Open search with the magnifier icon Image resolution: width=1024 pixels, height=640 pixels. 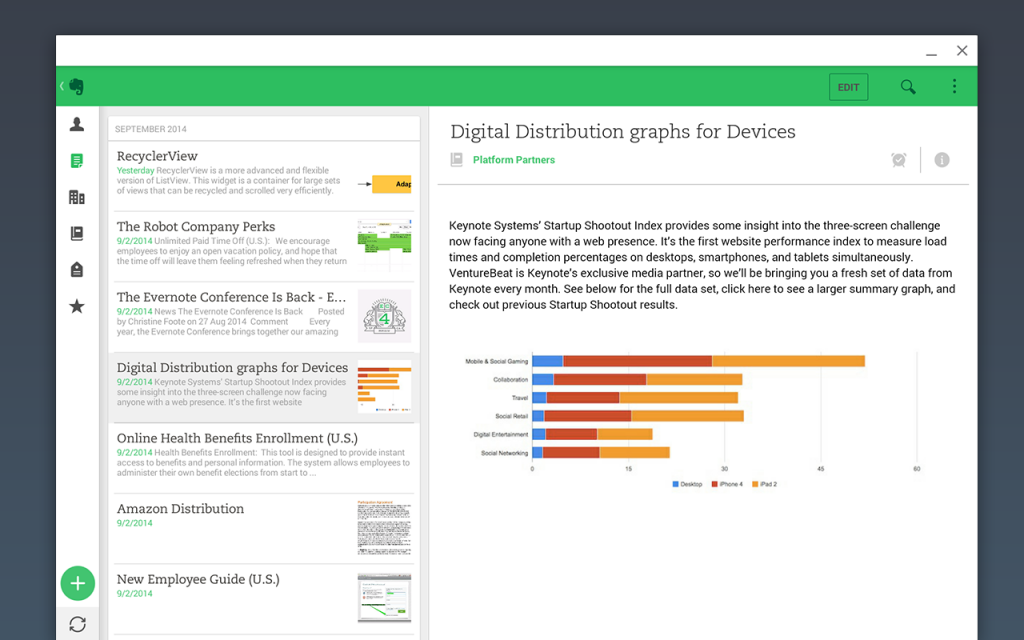coord(908,87)
